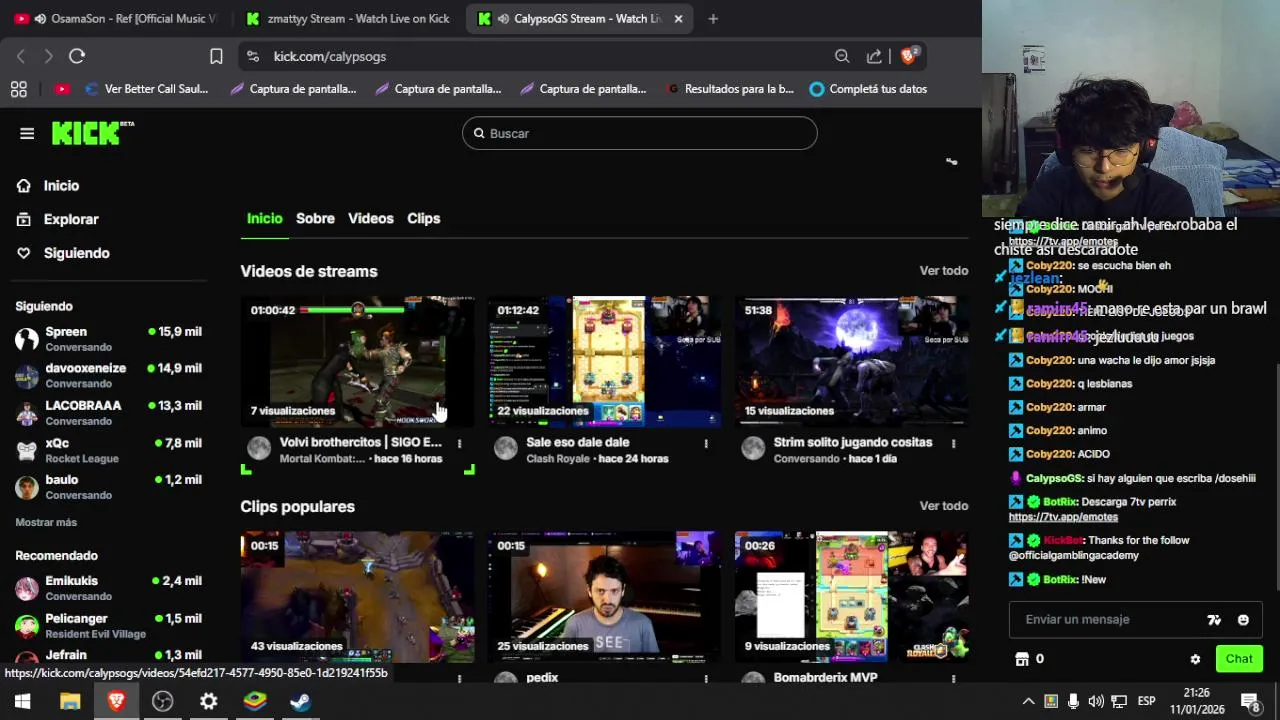The height and width of the screenshot is (720, 1280).
Task: Toggle the taskbar microphone icon
Action: (1073, 701)
